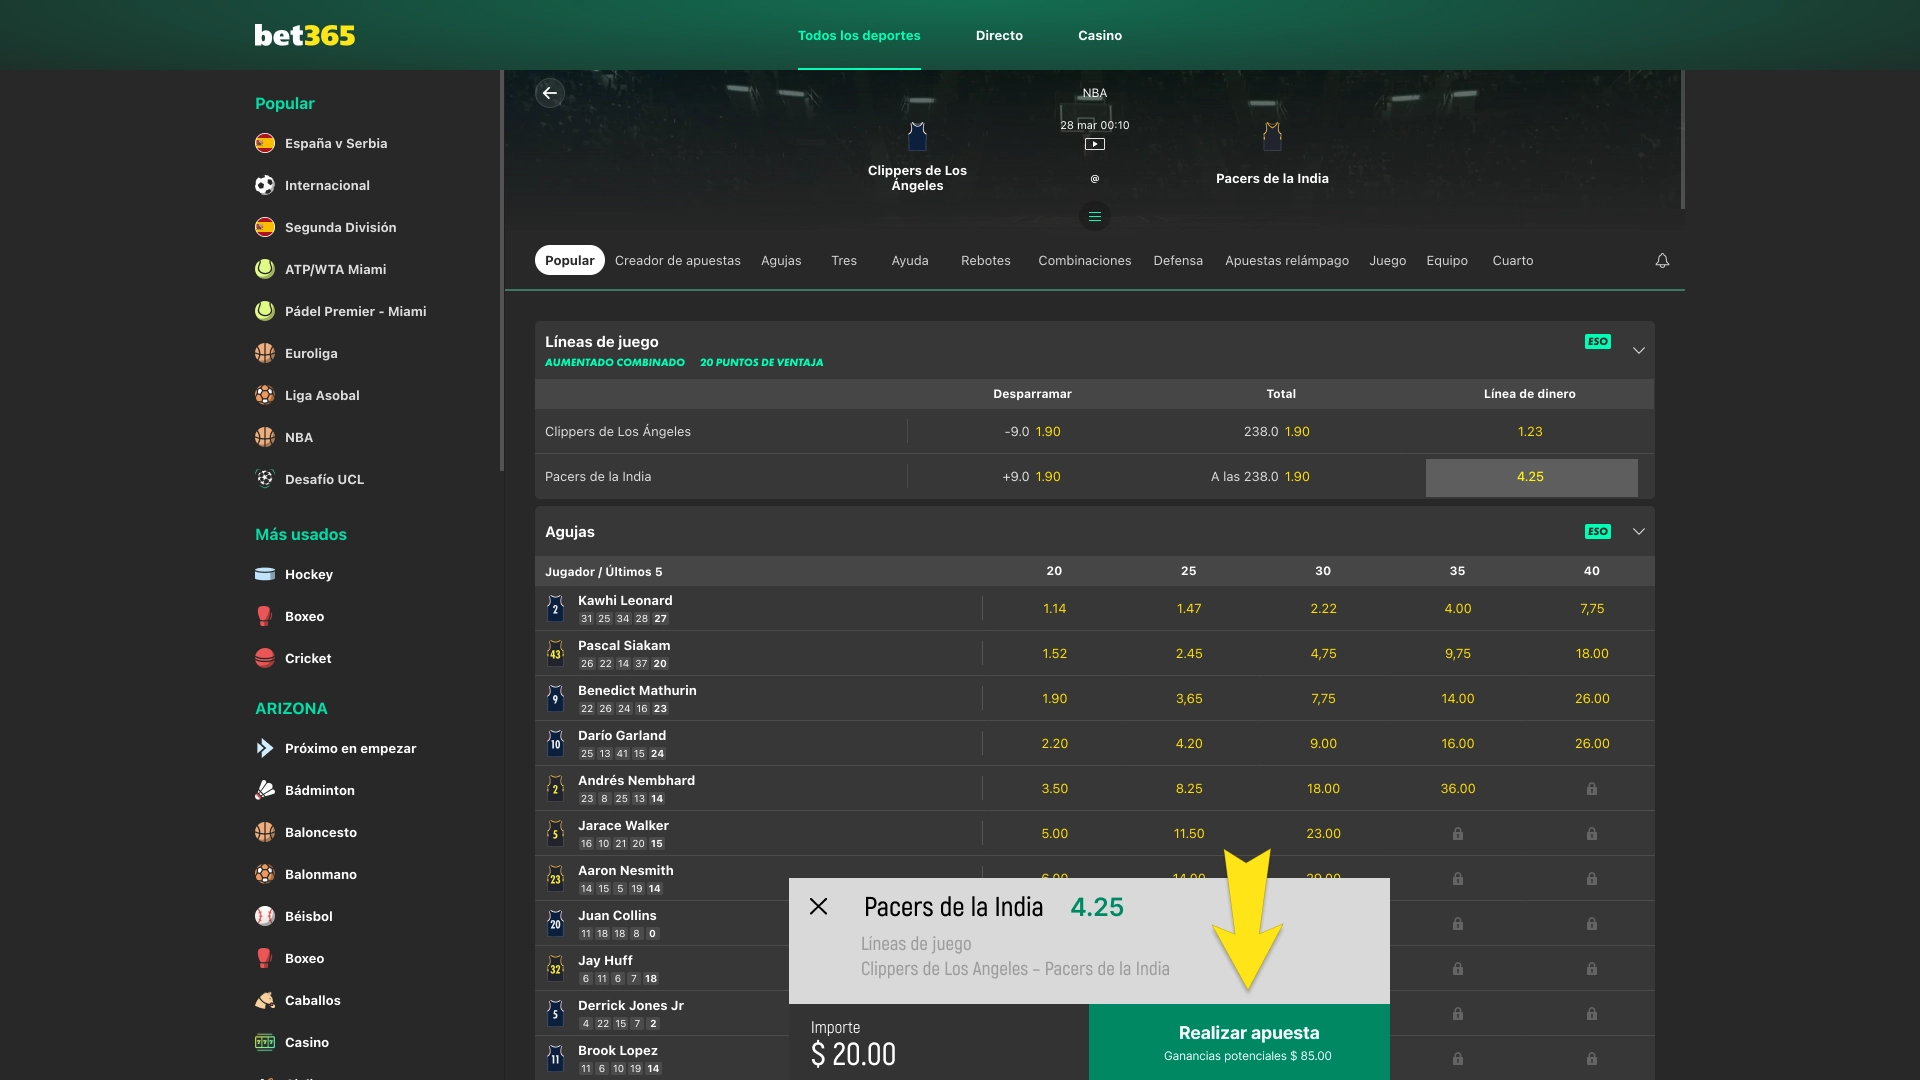Viewport: 1920px width, 1080px height.
Task: Click the Próximo en empezar icon
Action: click(x=265, y=748)
